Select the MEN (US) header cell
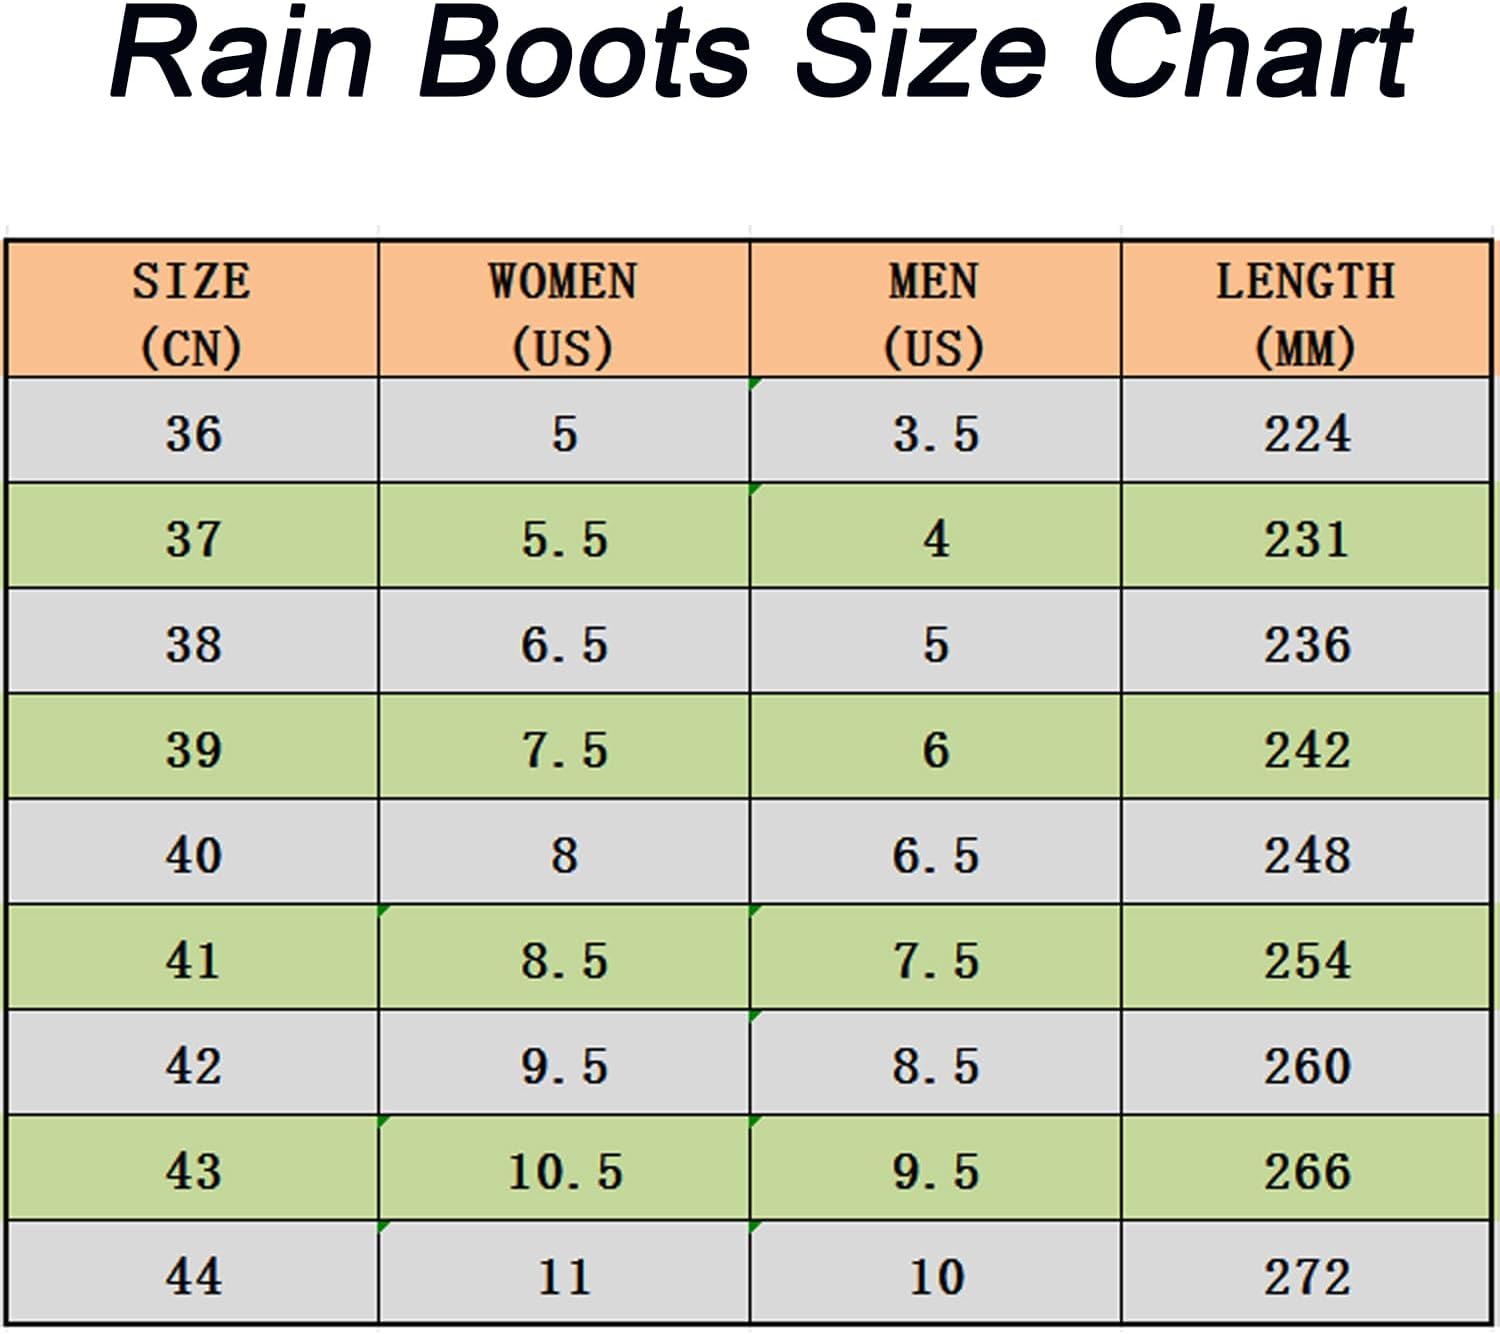Viewport: 1500px width, 1334px height. 935,310
